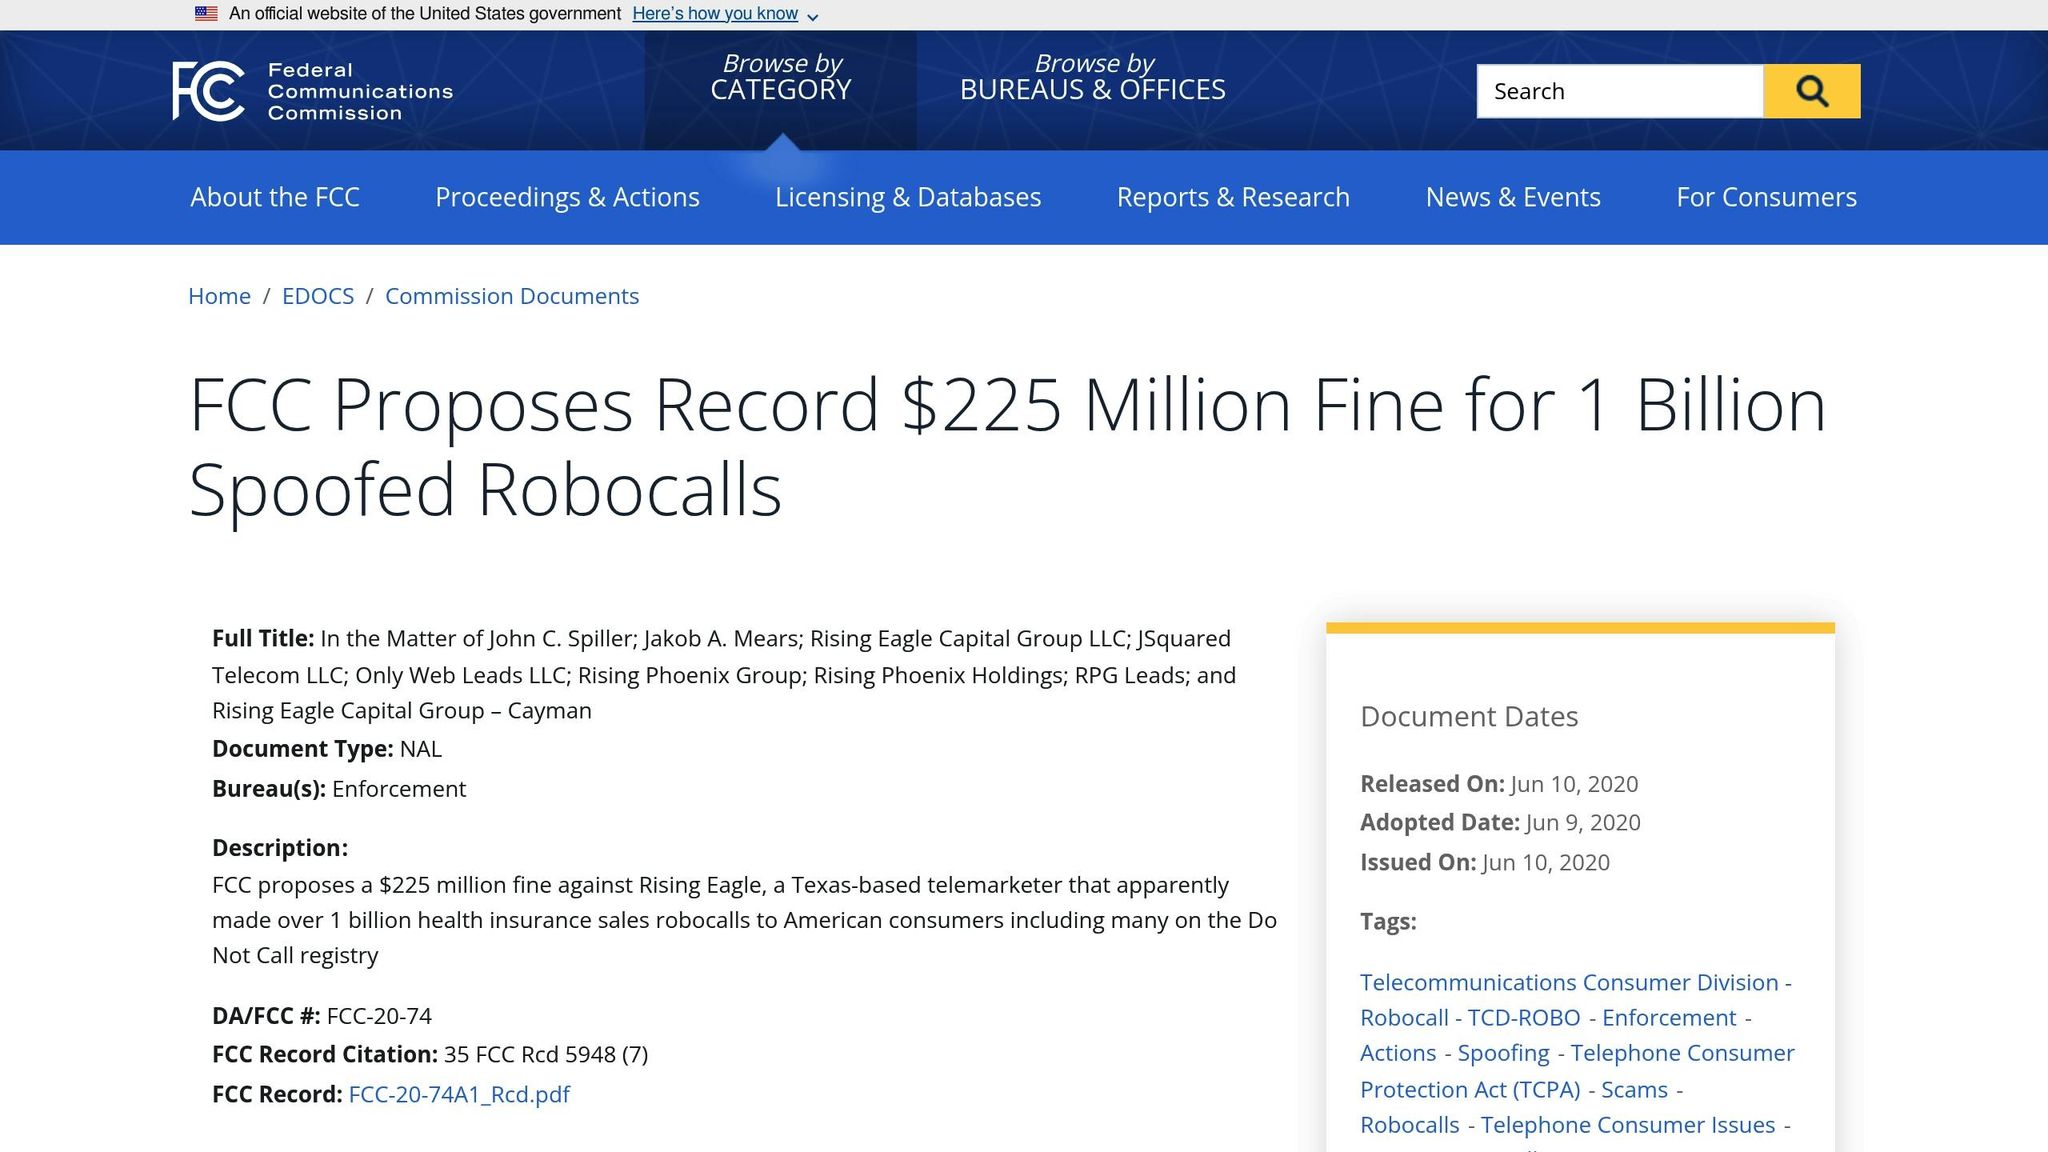Click the "Issued On: Jun 10, 2020" text
Image resolution: width=2048 pixels, height=1152 pixels.
pyautogui.click(x=1485, y=862)
